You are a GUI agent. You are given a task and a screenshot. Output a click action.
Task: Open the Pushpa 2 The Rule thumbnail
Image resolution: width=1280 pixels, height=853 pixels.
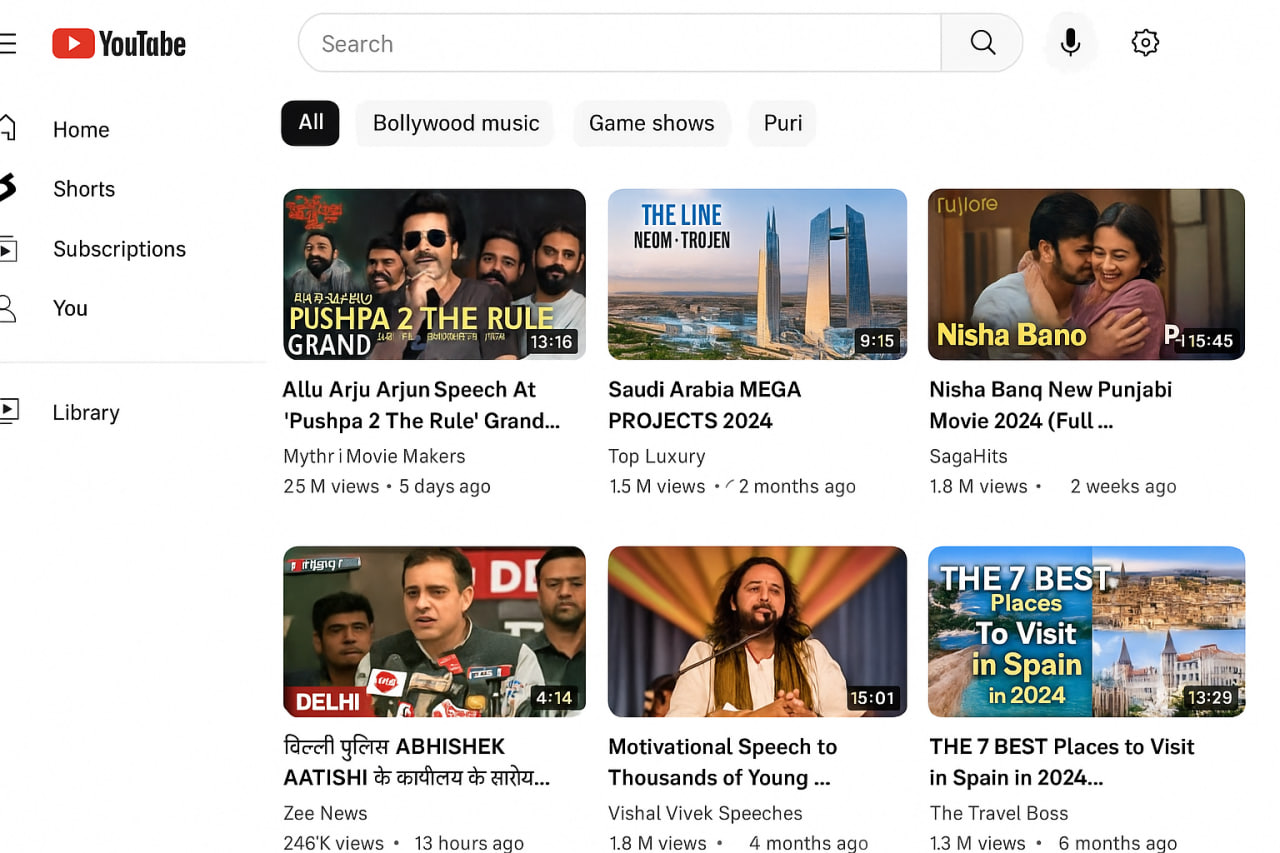pos(434,274)
